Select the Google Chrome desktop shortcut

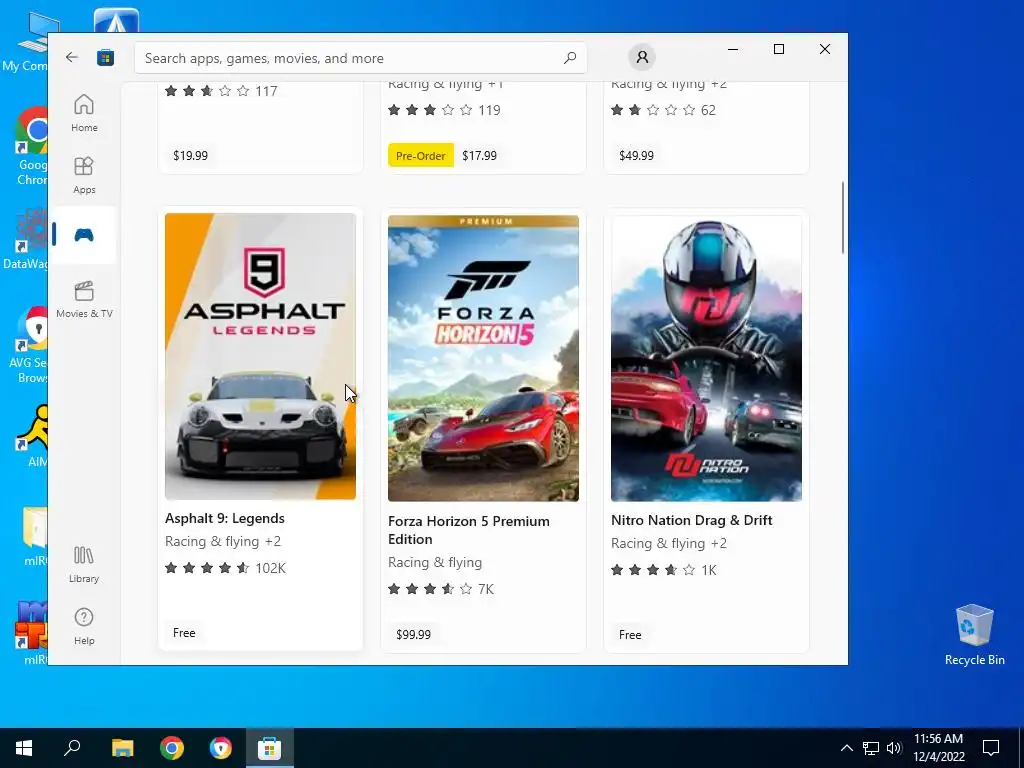31,147
